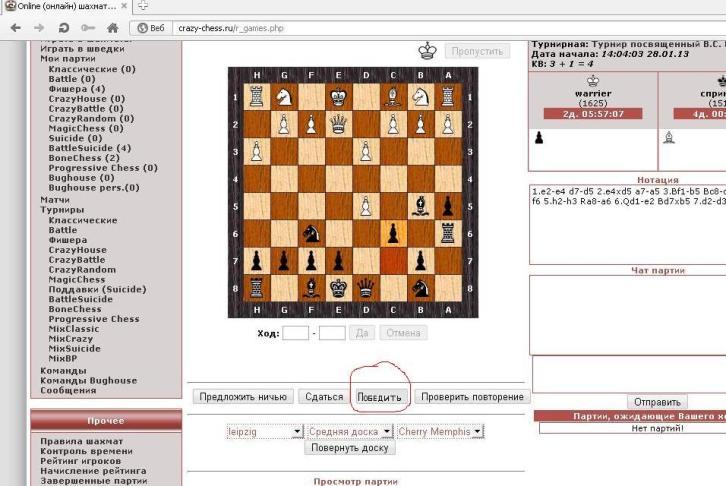The width and height of the screenshot is (726, 486).
Task: Pick the black knight on F6
Action: click(312, 233)
